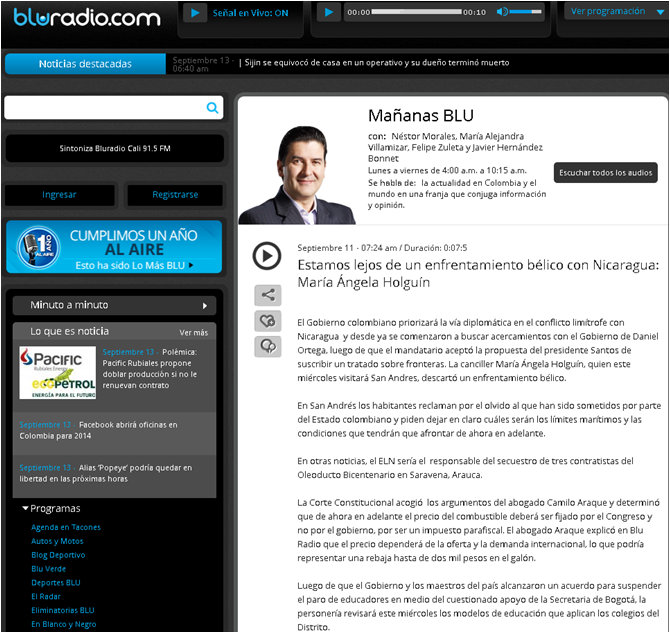Open the Alias Popeye news story
The image size is (670, 633).
(106, 473)
